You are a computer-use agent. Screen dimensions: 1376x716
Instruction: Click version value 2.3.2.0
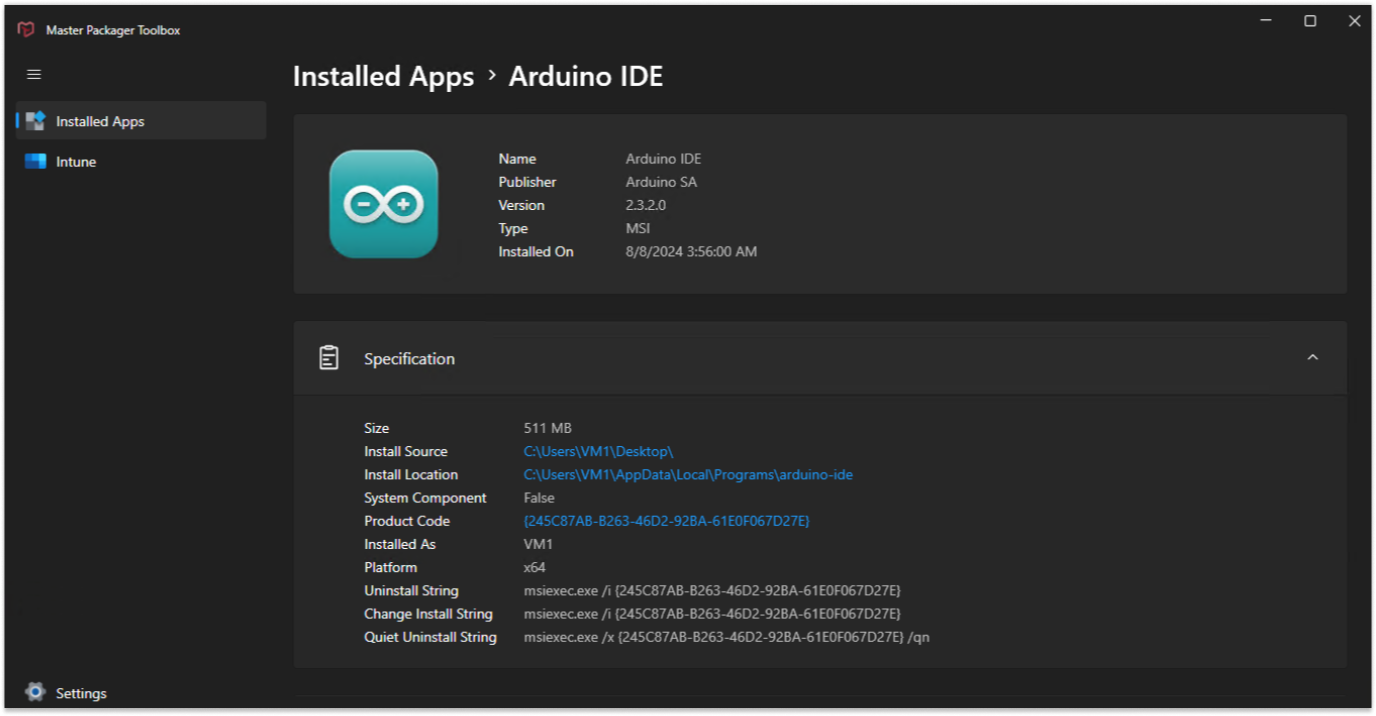[646, 205]
